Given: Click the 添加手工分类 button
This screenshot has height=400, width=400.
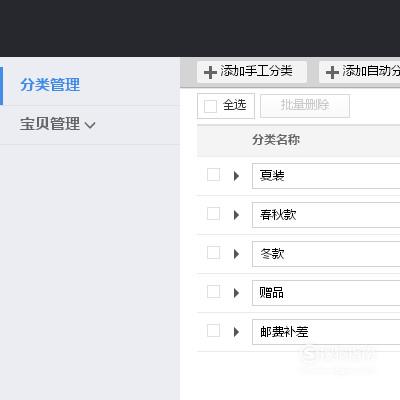Looking at the screenshot, I should point(252,72).
